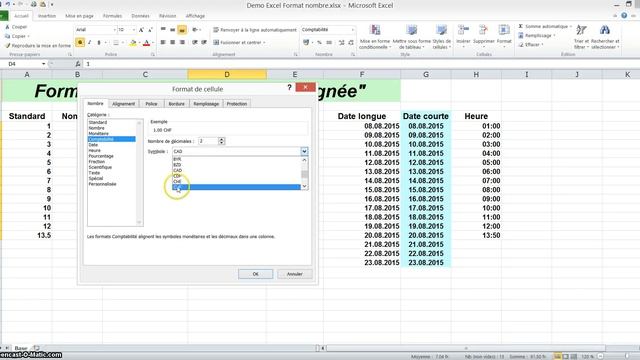Switch to the Formules ribbon tab
The image size is (640, 360).
(x=112, y=16)
